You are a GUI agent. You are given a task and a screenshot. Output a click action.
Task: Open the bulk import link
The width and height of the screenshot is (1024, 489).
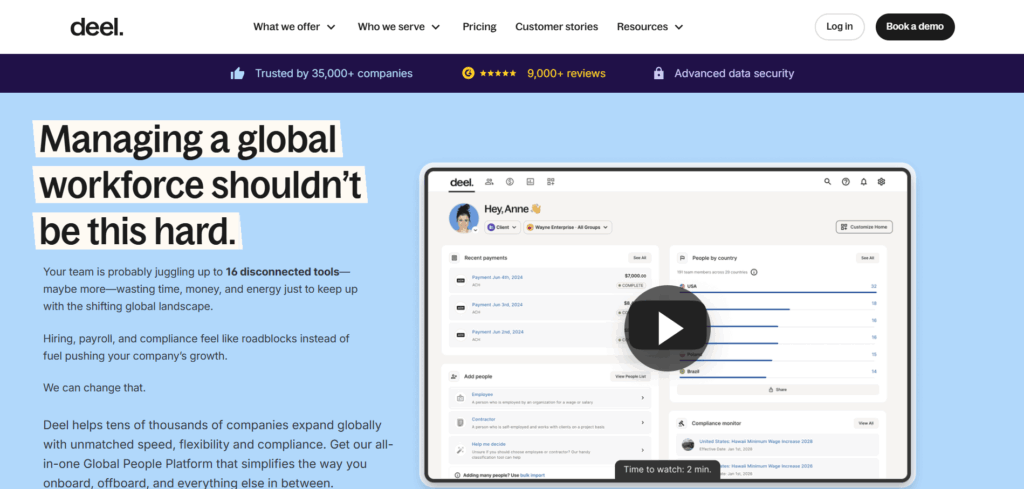532,475
